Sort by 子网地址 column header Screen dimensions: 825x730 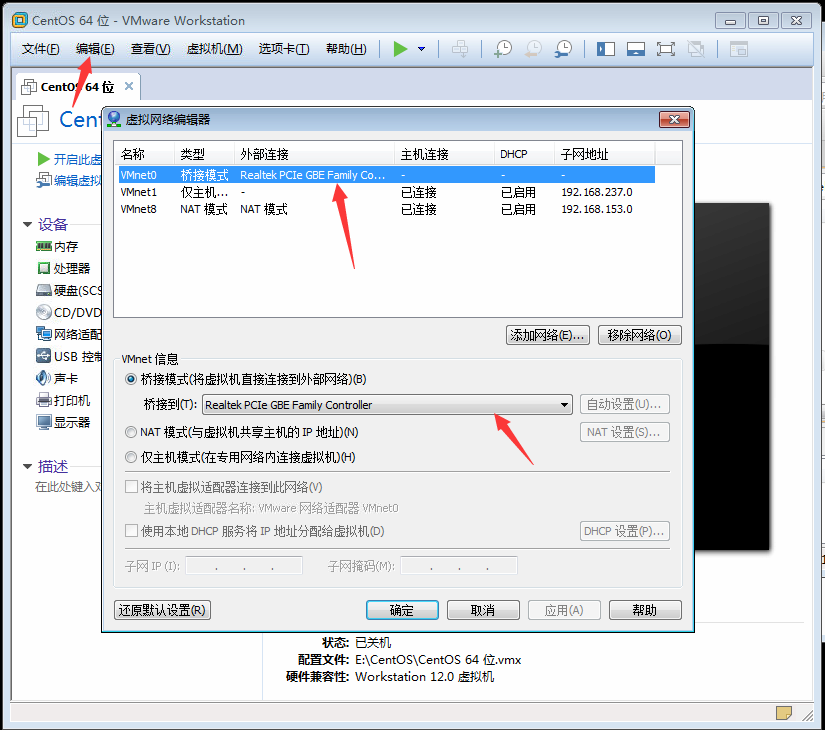tap(605, 154)
